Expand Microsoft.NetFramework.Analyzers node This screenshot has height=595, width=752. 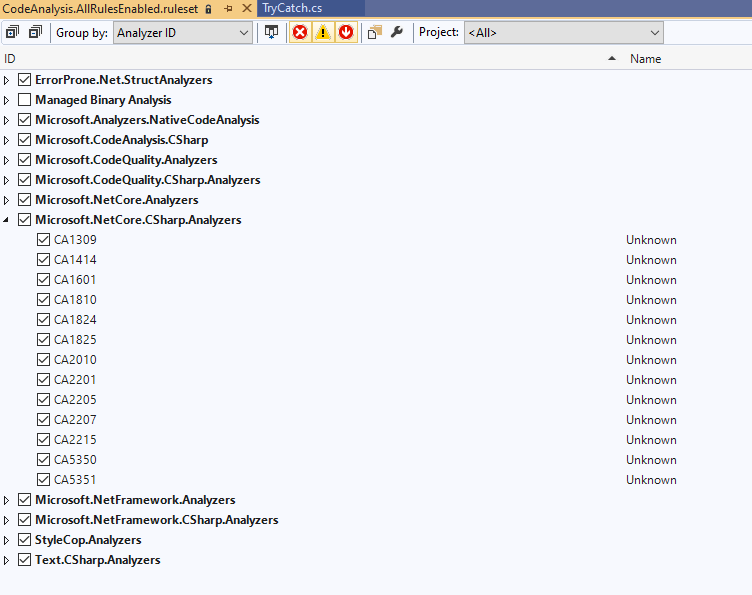click(6, 500)
